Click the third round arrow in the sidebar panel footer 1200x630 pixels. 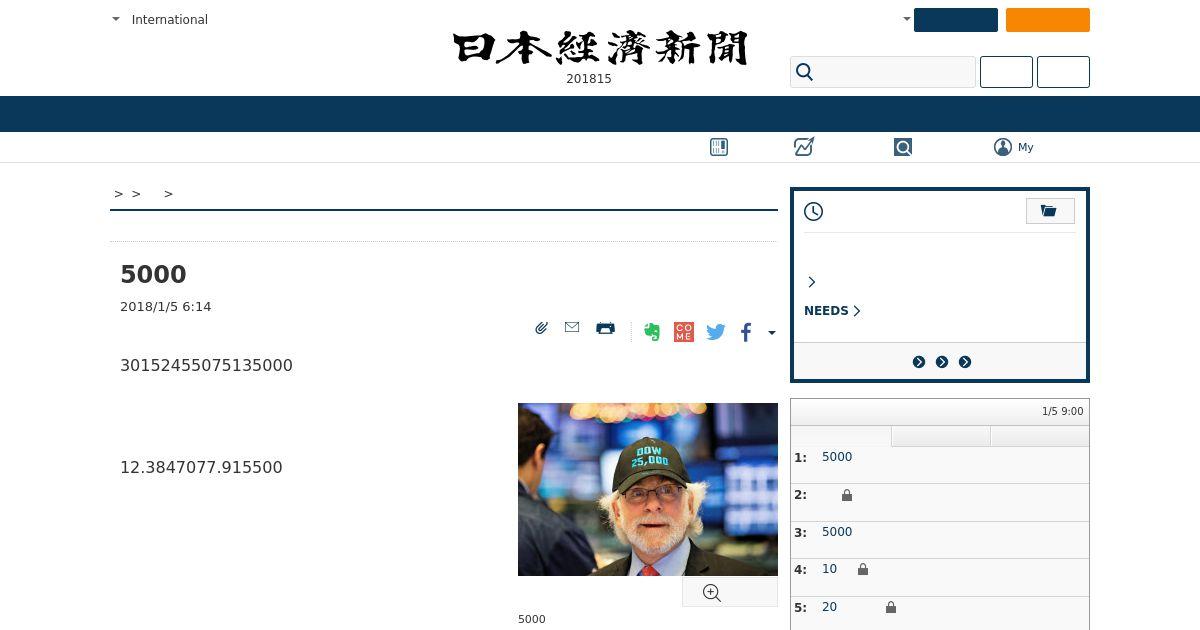(965, 362)
